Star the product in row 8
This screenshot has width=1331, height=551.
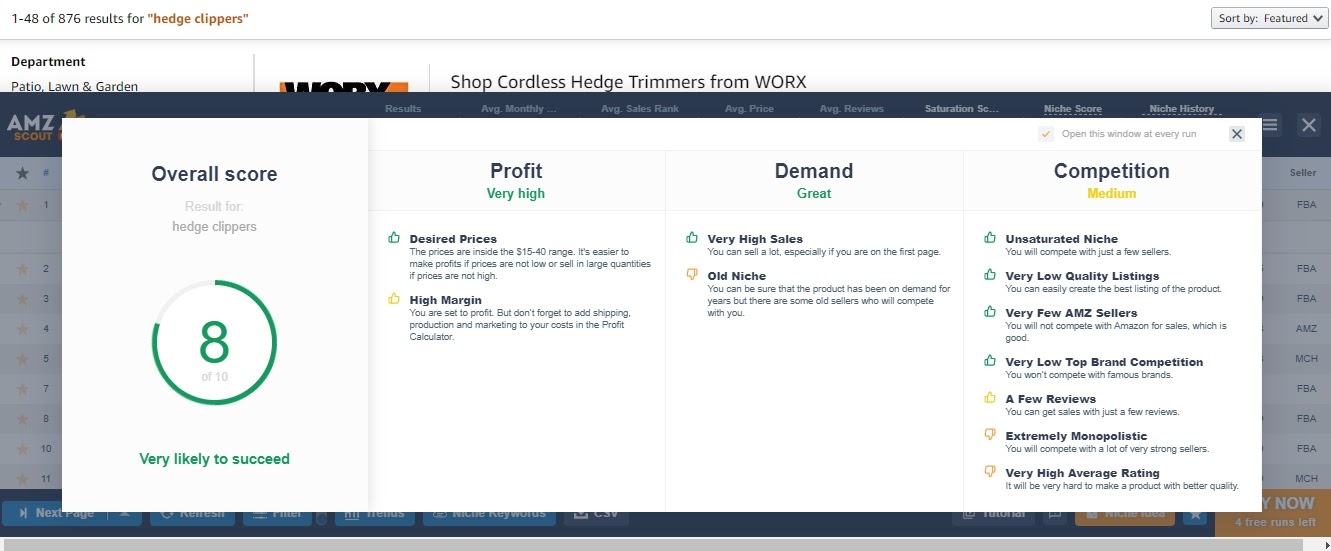click(22, 419)
